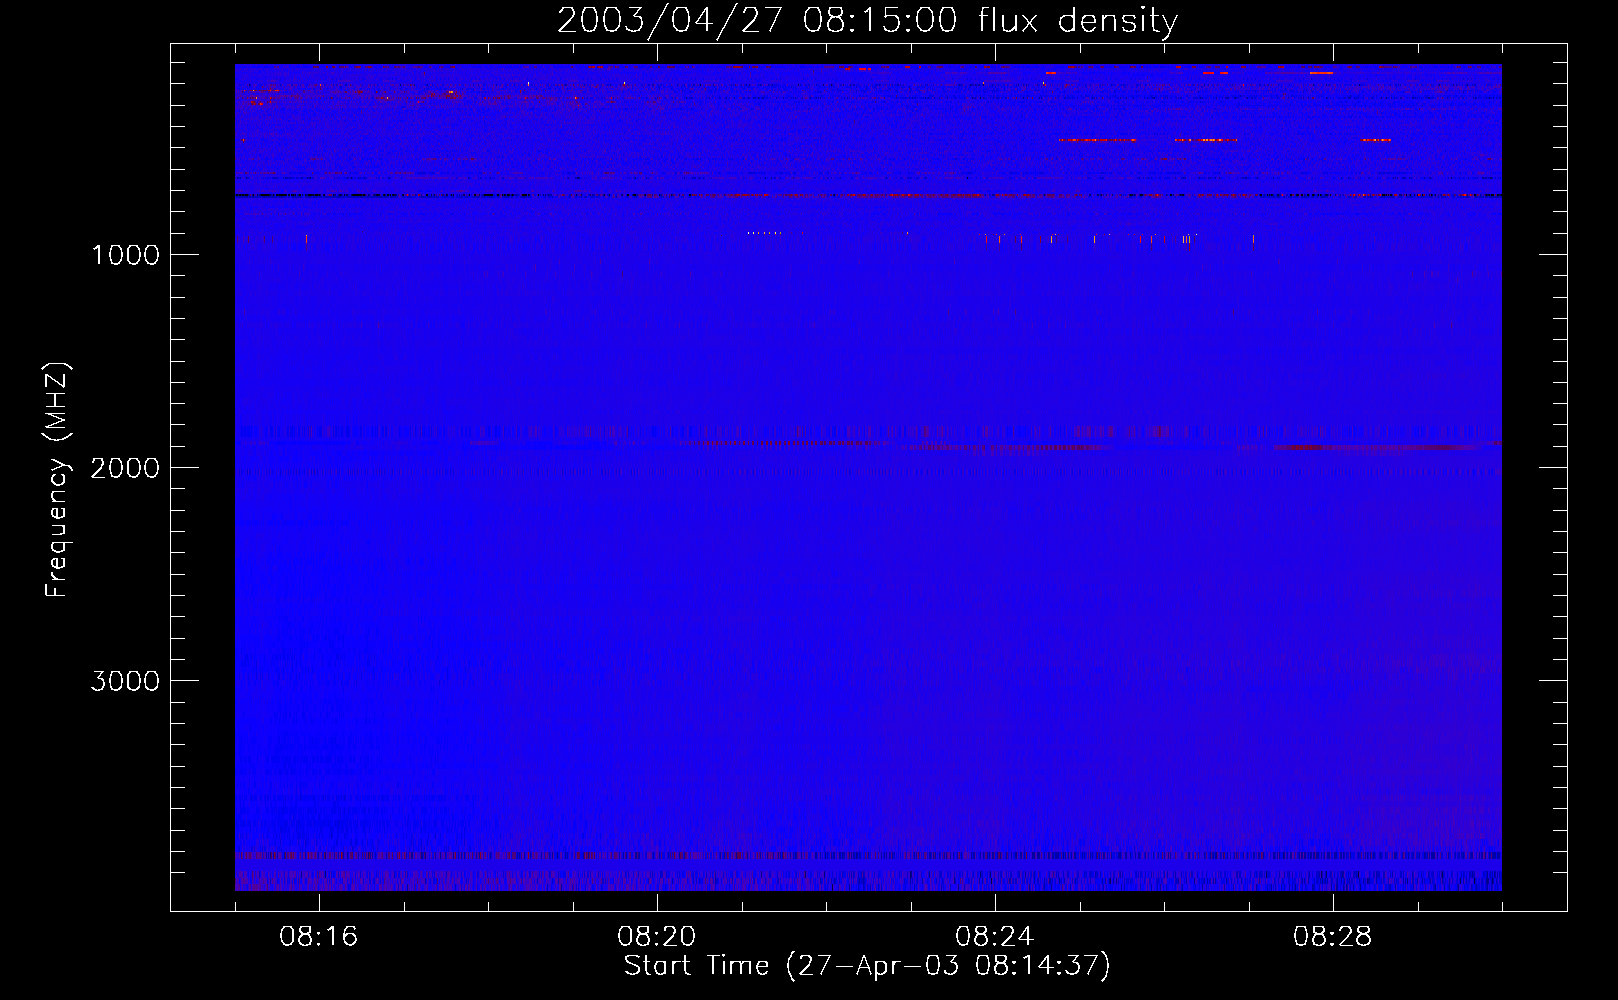Select the 1000 frequency tick label

(x=126, y=255)
